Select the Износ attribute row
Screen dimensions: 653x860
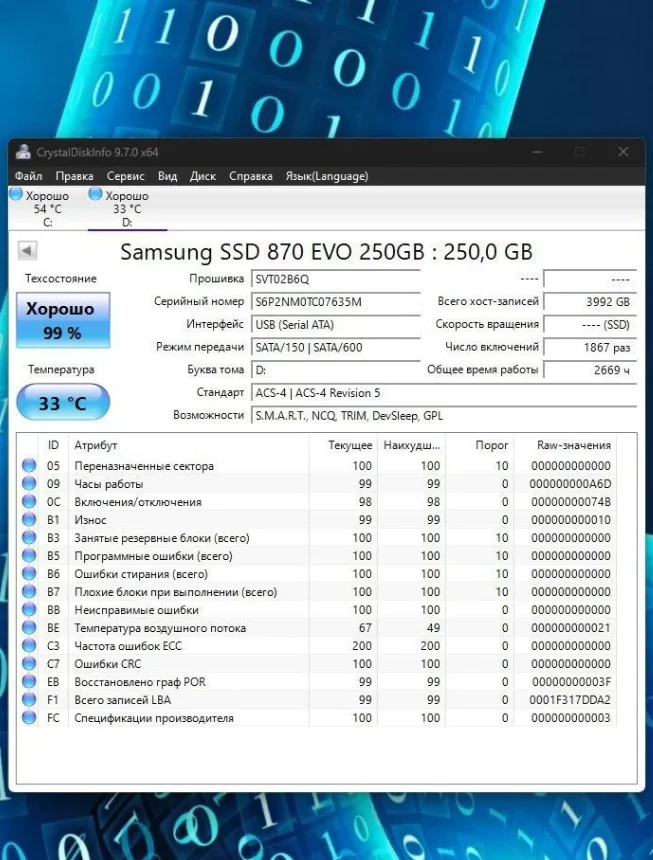pos(317,519)
